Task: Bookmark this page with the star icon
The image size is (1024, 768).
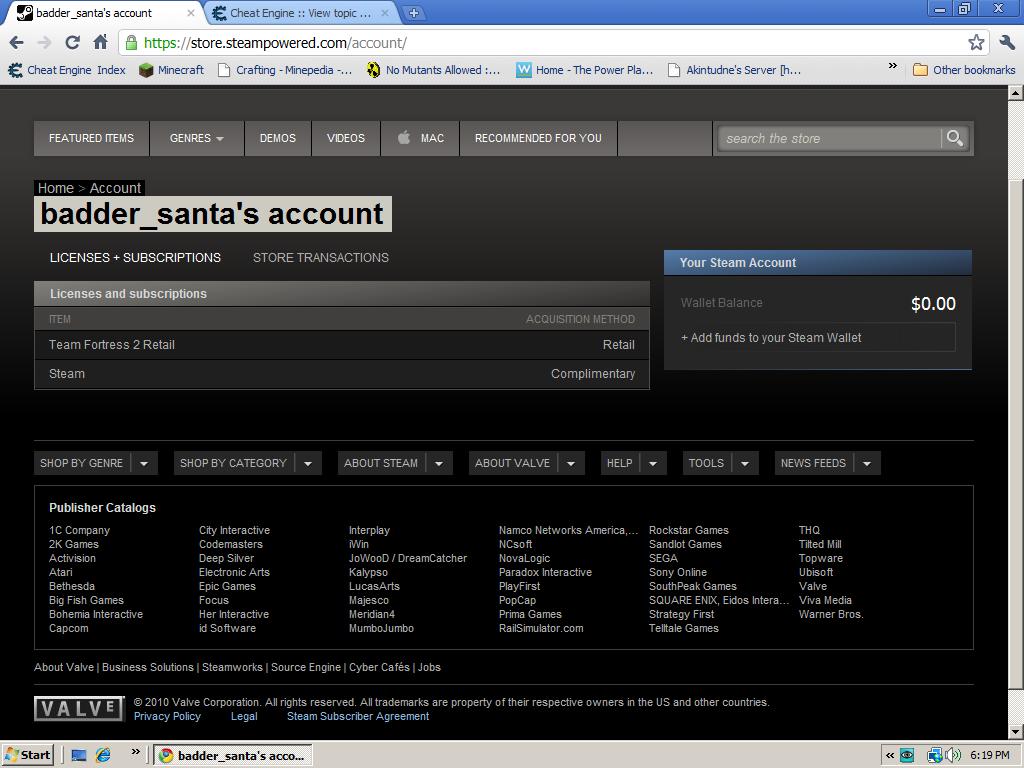Action: tap(976, 43)
